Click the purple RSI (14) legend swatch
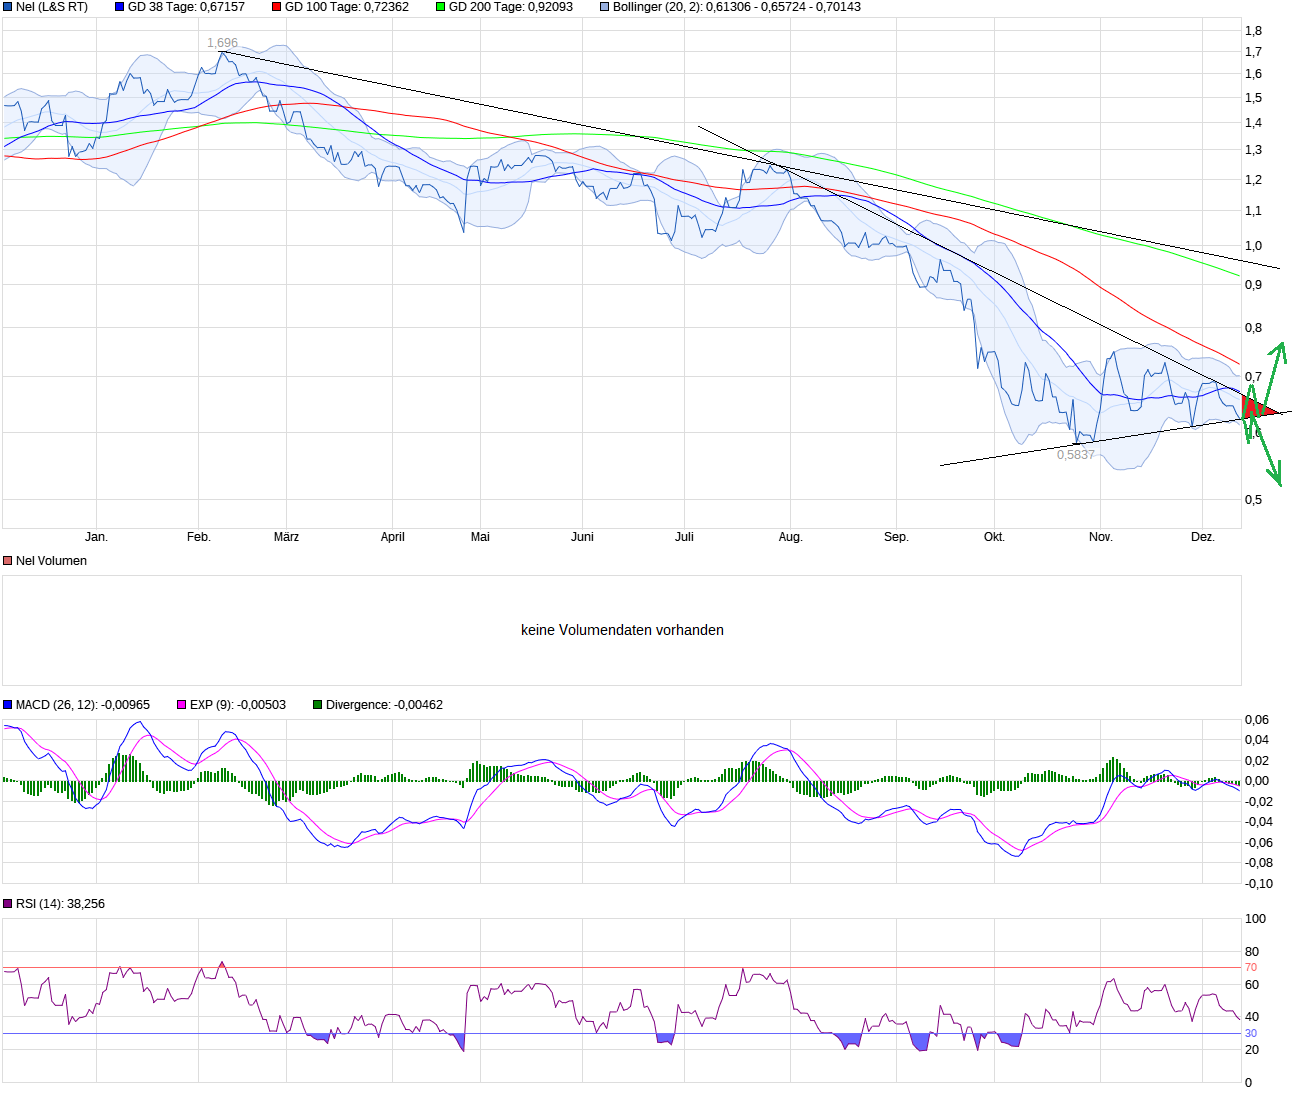This screenshot has width=1292, height=1096. 8,904
